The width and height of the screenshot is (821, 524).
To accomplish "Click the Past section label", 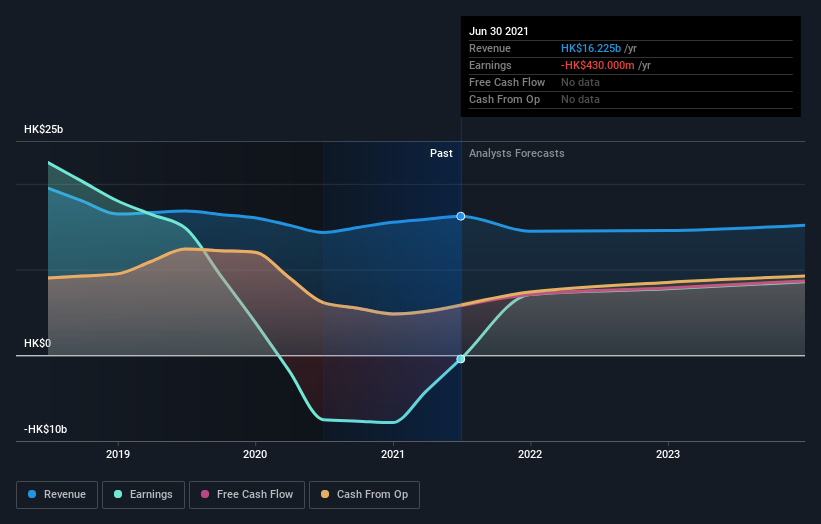I will point(441,153).
